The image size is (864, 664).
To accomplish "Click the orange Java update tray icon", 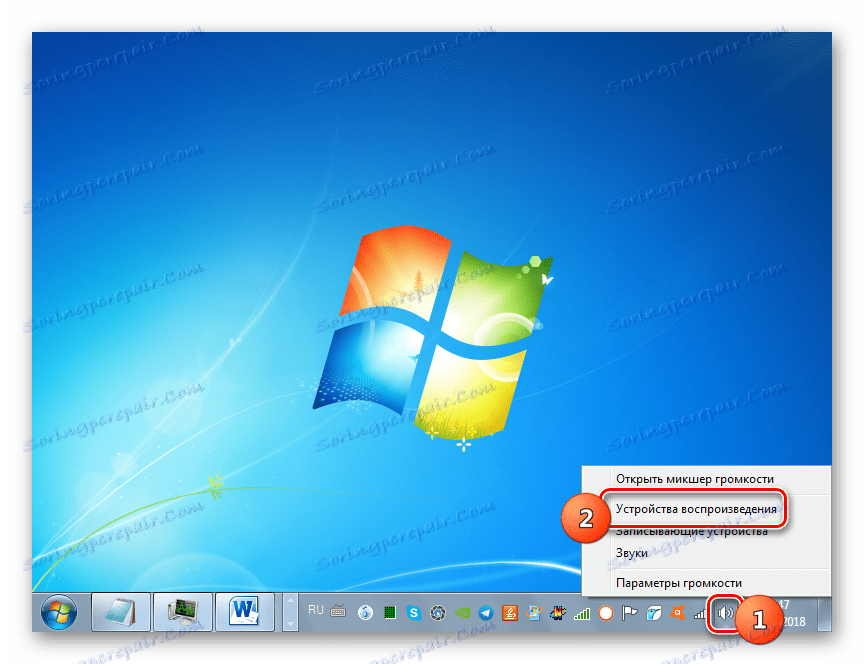I will 510,613.
